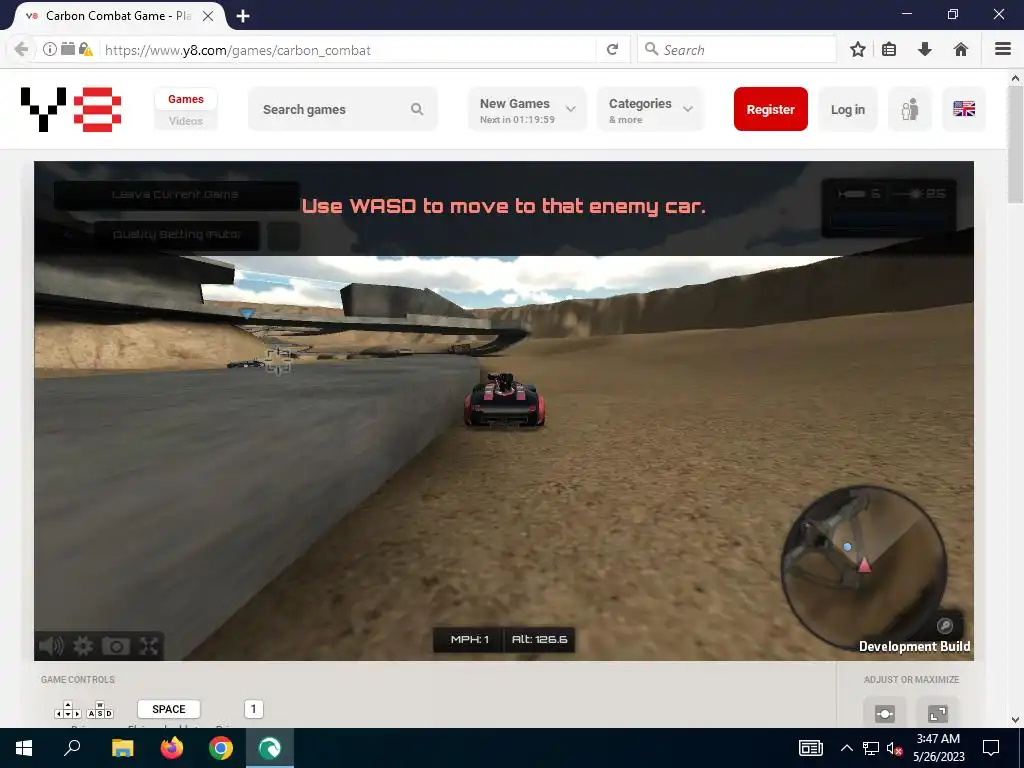Show hidden tray icons chevron
Image resolution: width=1024 pixels, height=768 pixels.
(x=846, y=748)
